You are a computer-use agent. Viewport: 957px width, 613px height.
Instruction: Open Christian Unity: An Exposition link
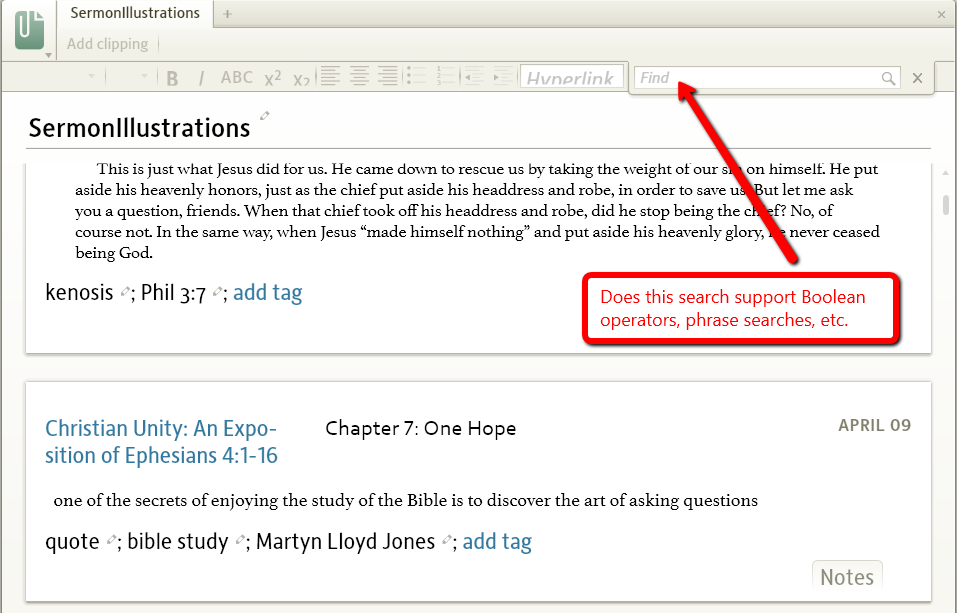[x=161, y=442]
